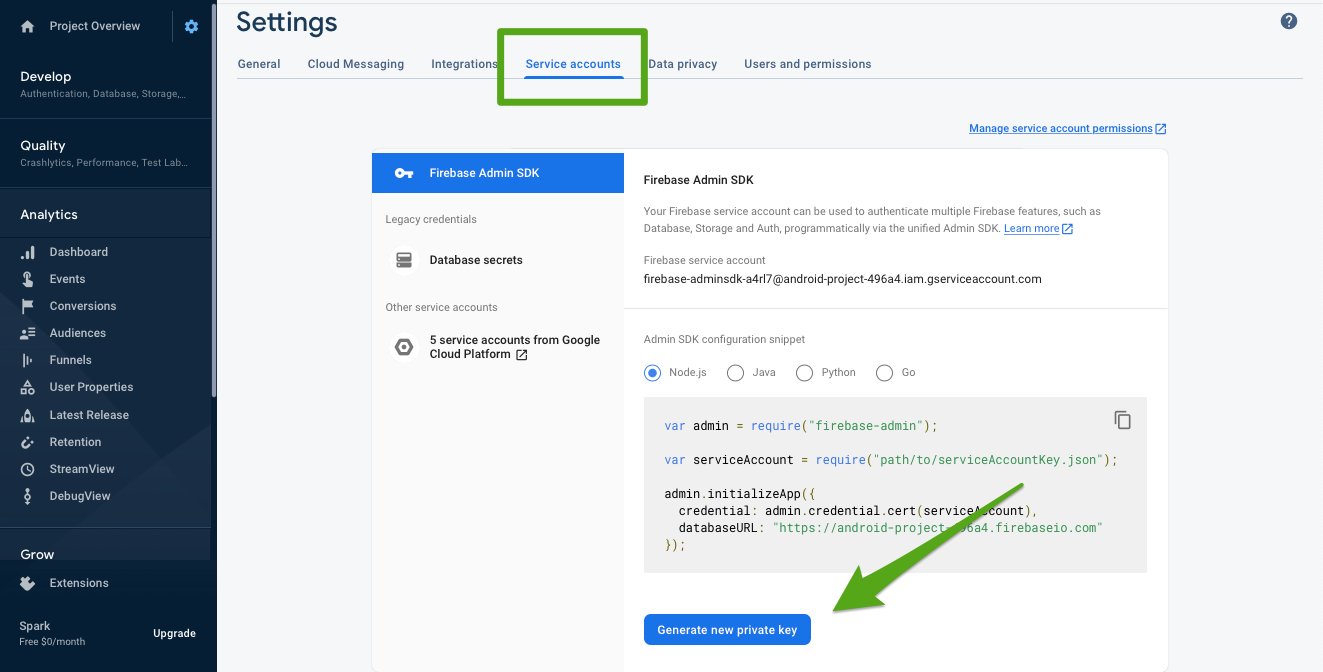Click the Latest Release icon
Viewport: 1323px width, 672px height.
(28, 415)
